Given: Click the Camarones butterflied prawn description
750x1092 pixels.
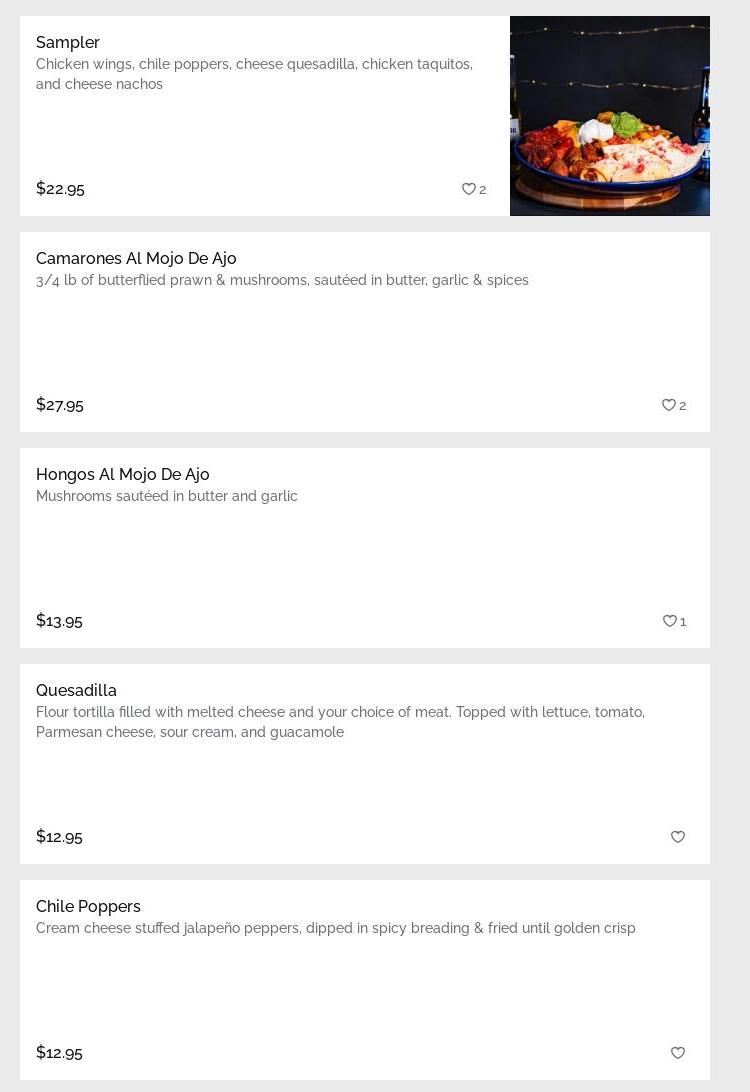Looking at the screenshot, I should point(282,280).
